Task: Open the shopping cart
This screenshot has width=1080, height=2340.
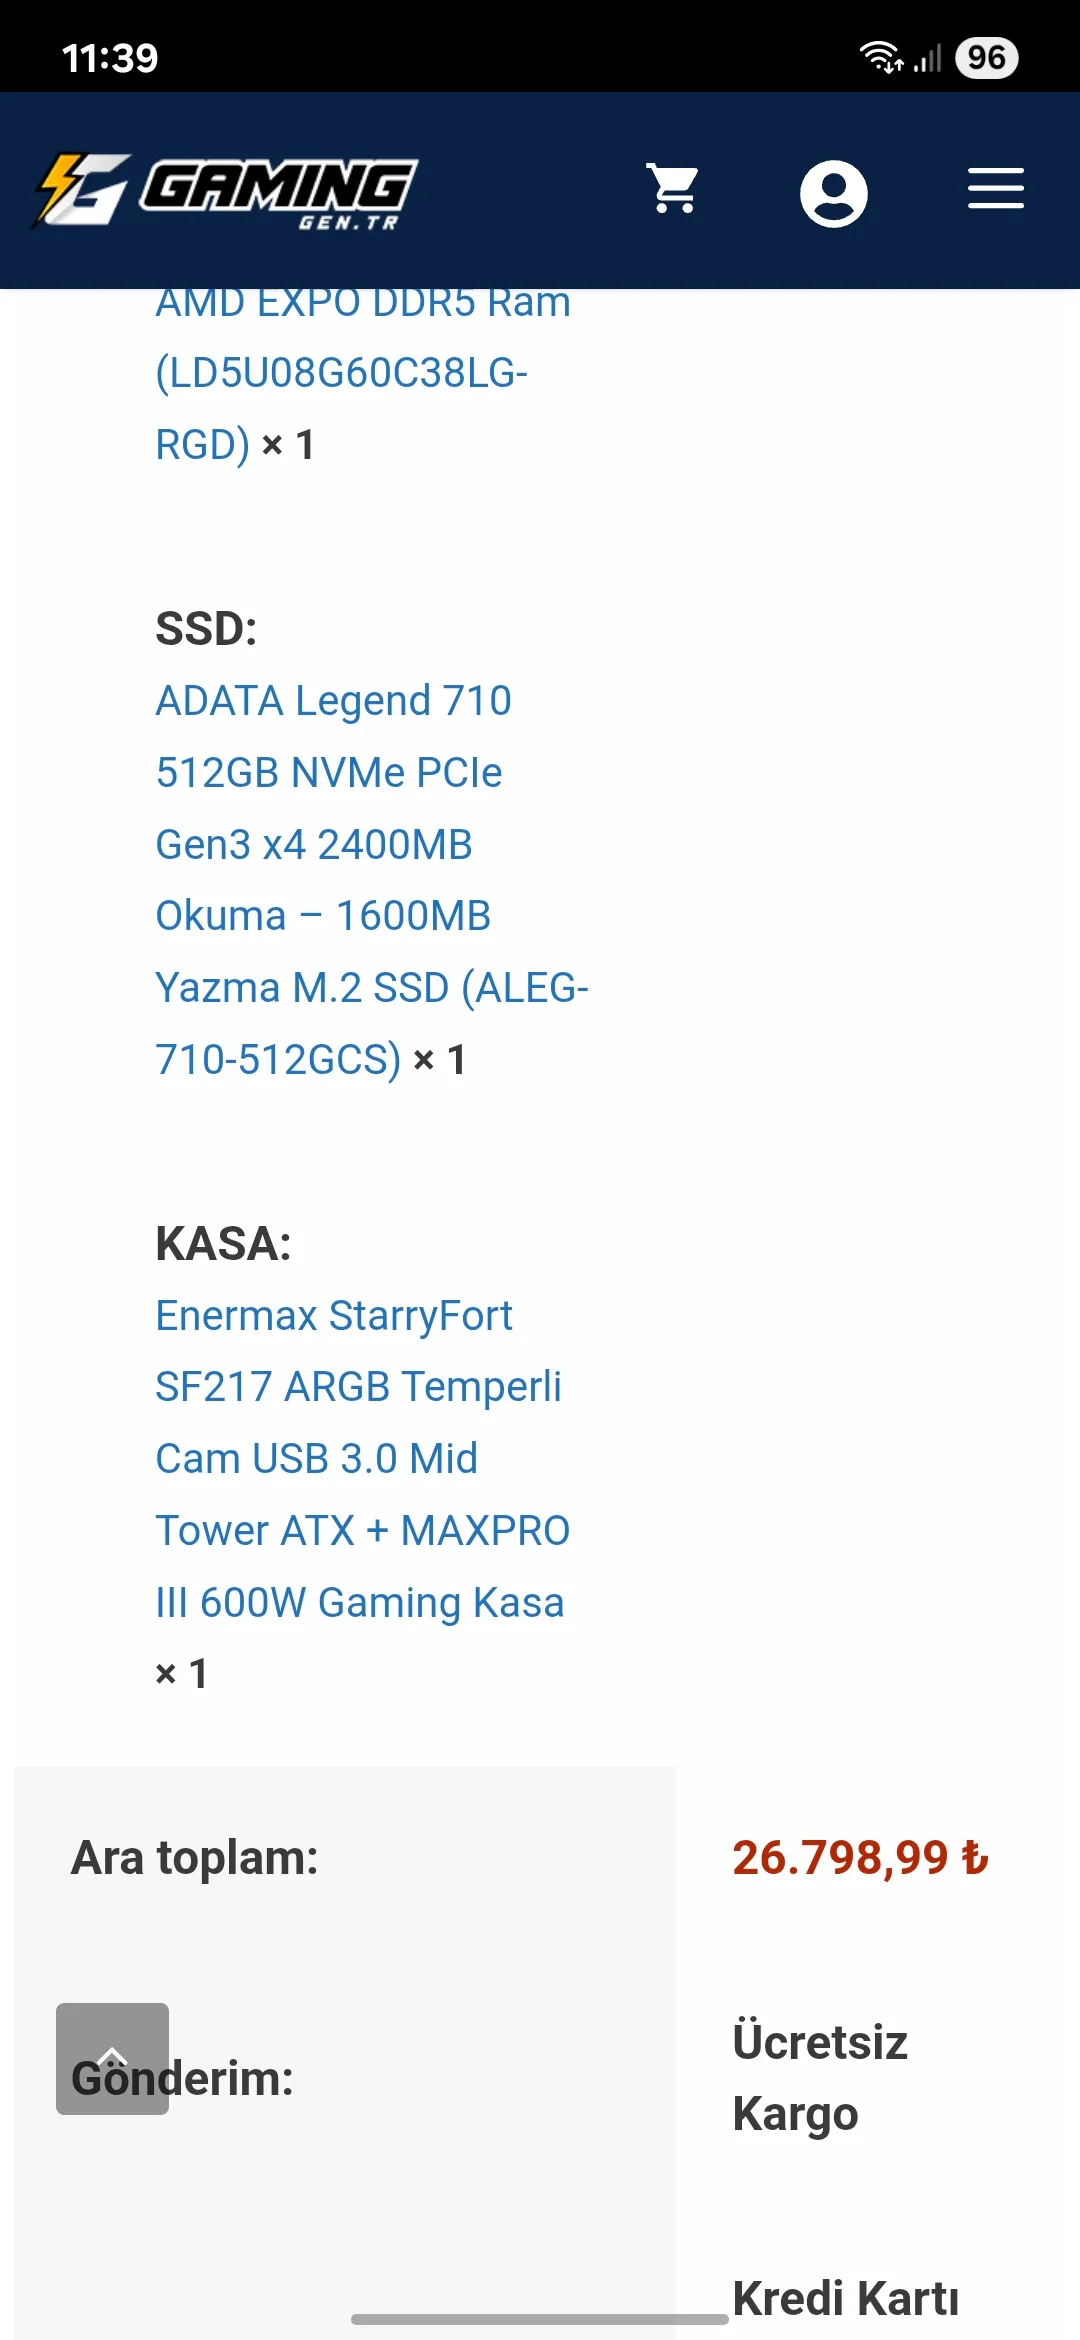Action: pyautogui.click(x=674, y=189)
